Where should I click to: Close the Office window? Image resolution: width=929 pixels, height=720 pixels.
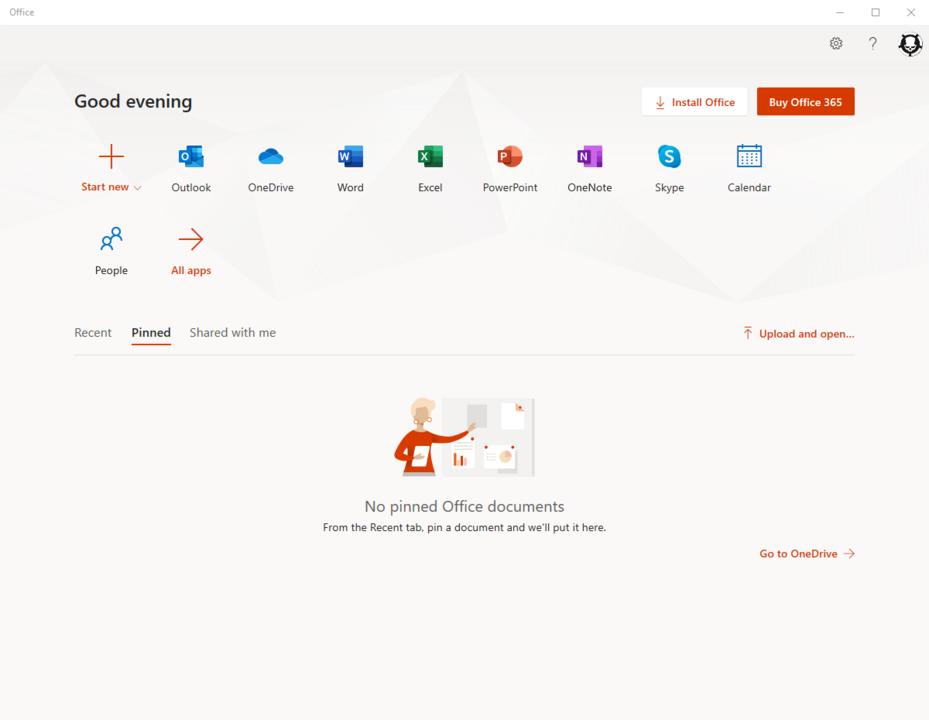click(911, 12)
